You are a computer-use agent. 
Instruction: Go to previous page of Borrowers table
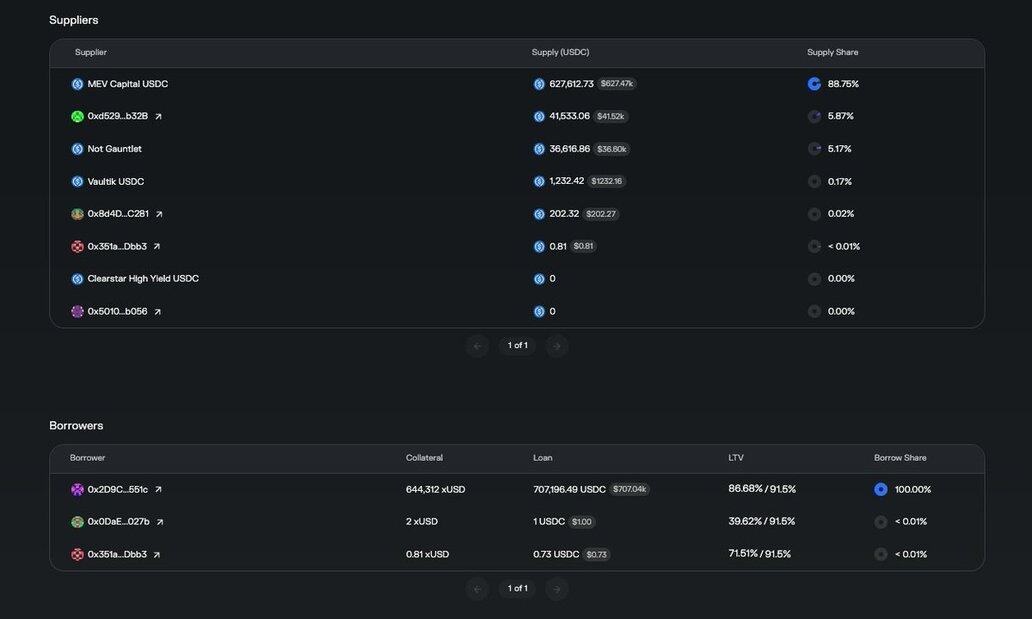tap(477, 589)
